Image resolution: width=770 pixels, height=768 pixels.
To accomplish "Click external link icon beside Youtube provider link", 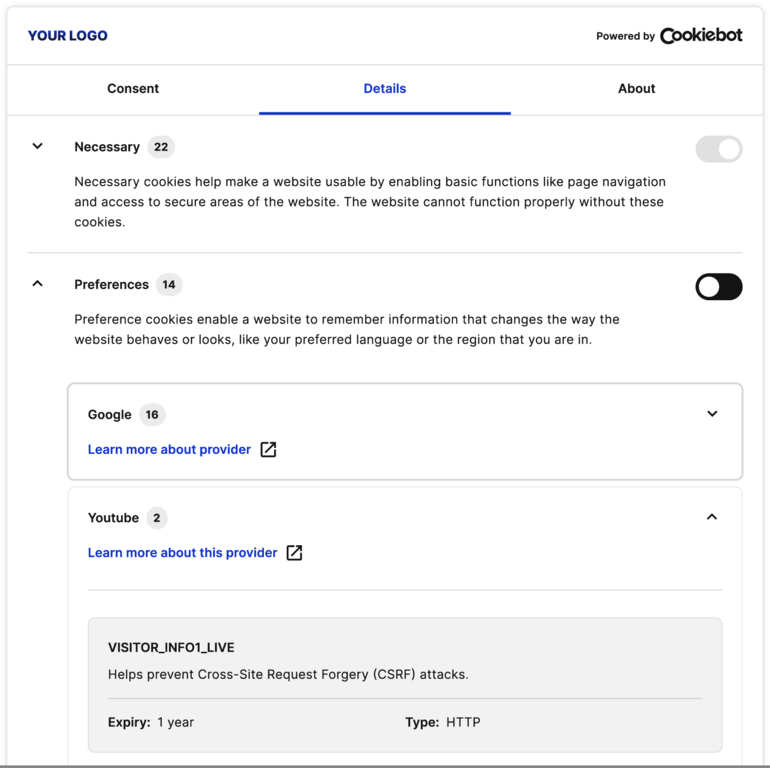I will click(294, 553).
